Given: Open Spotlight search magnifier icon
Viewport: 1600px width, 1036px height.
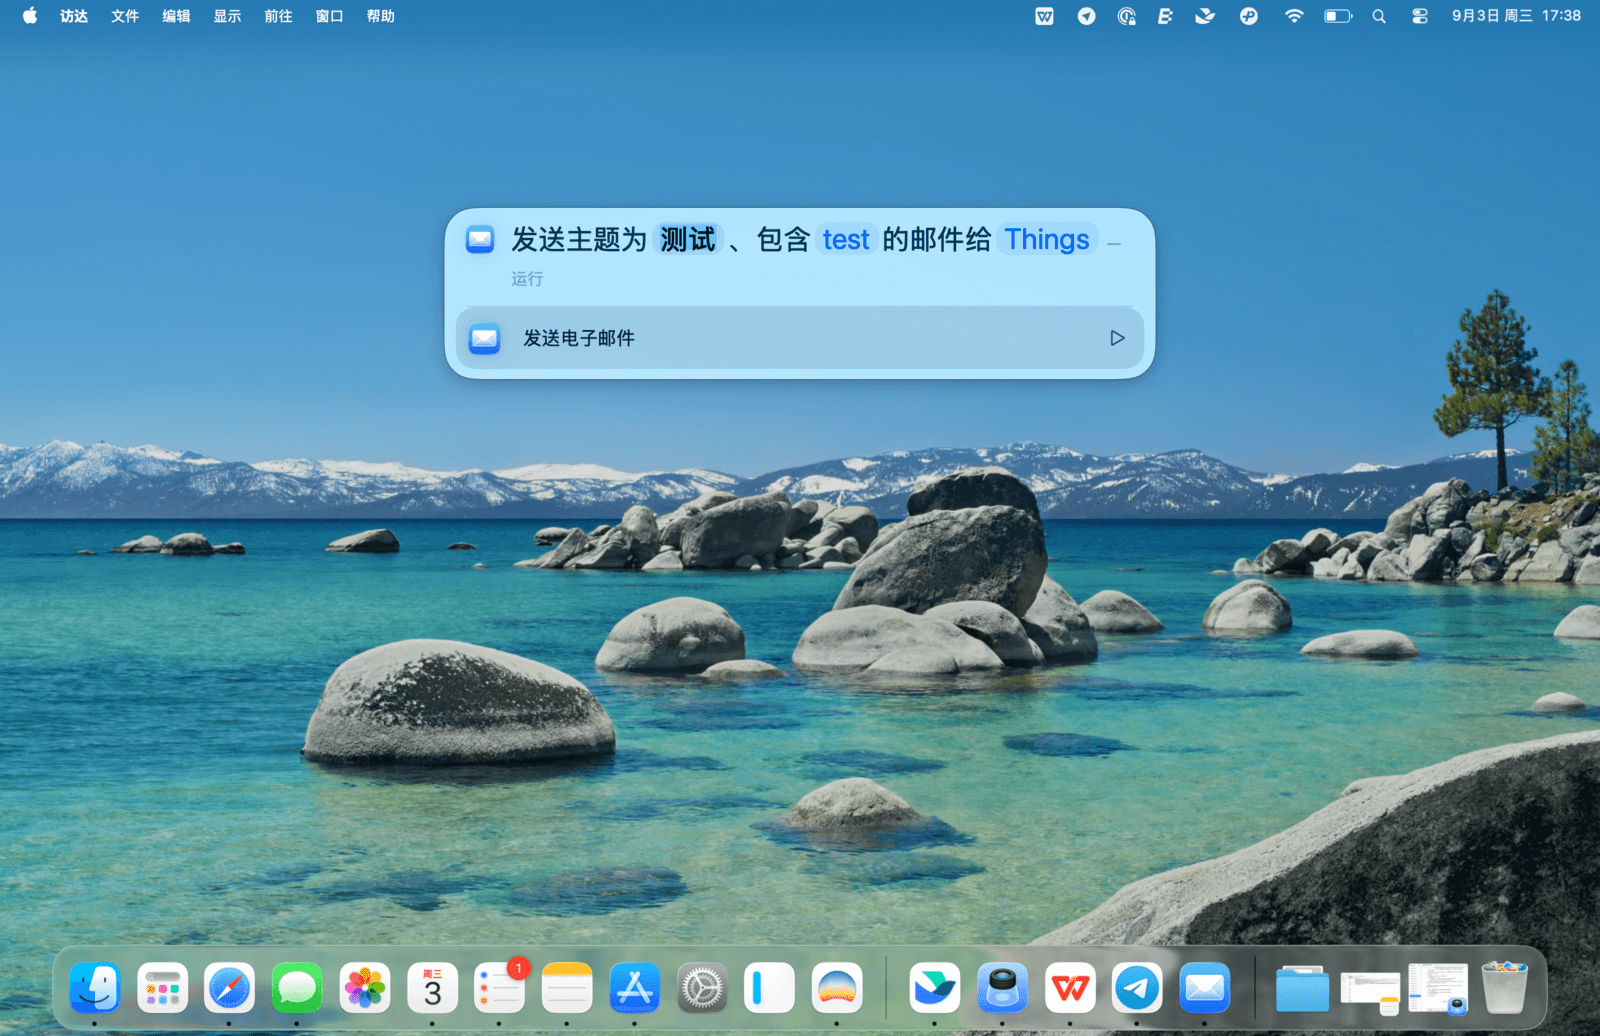Looking at the screenshot, I should [1379, 16].
